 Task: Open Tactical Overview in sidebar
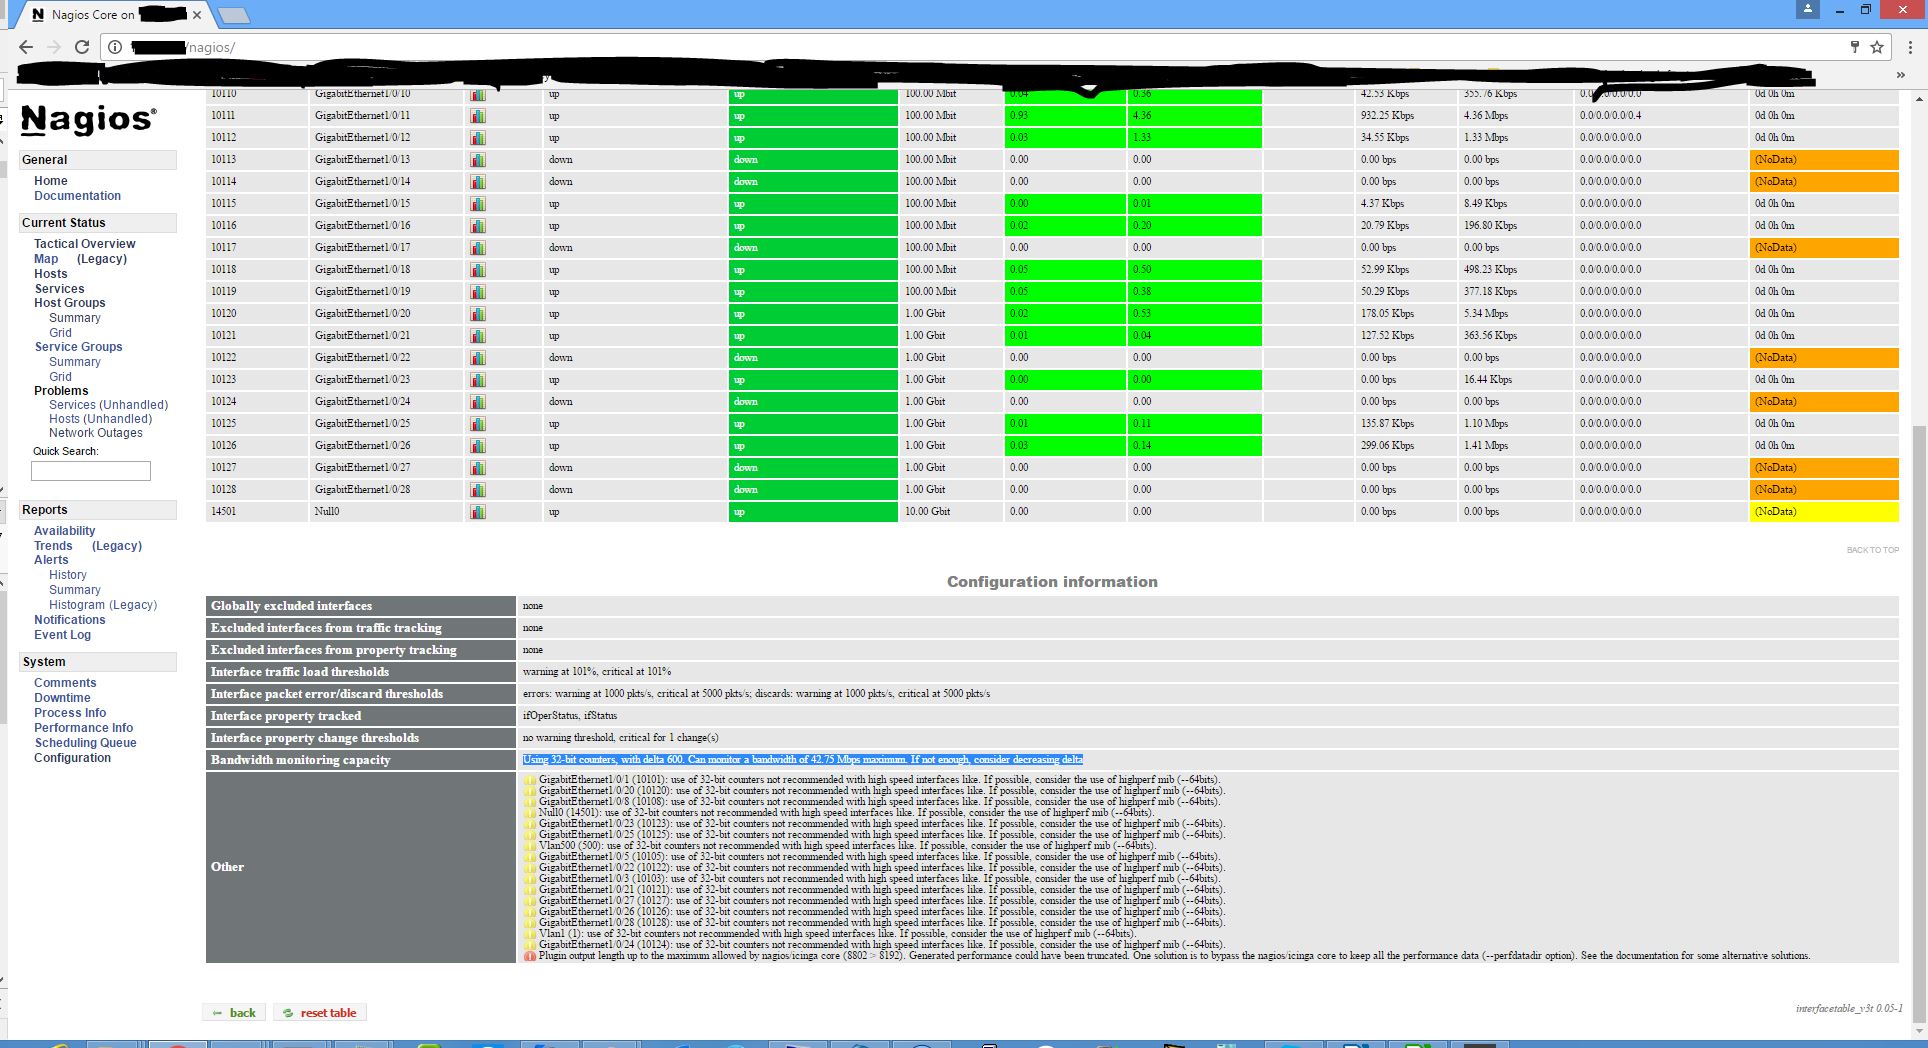point(84,244)
